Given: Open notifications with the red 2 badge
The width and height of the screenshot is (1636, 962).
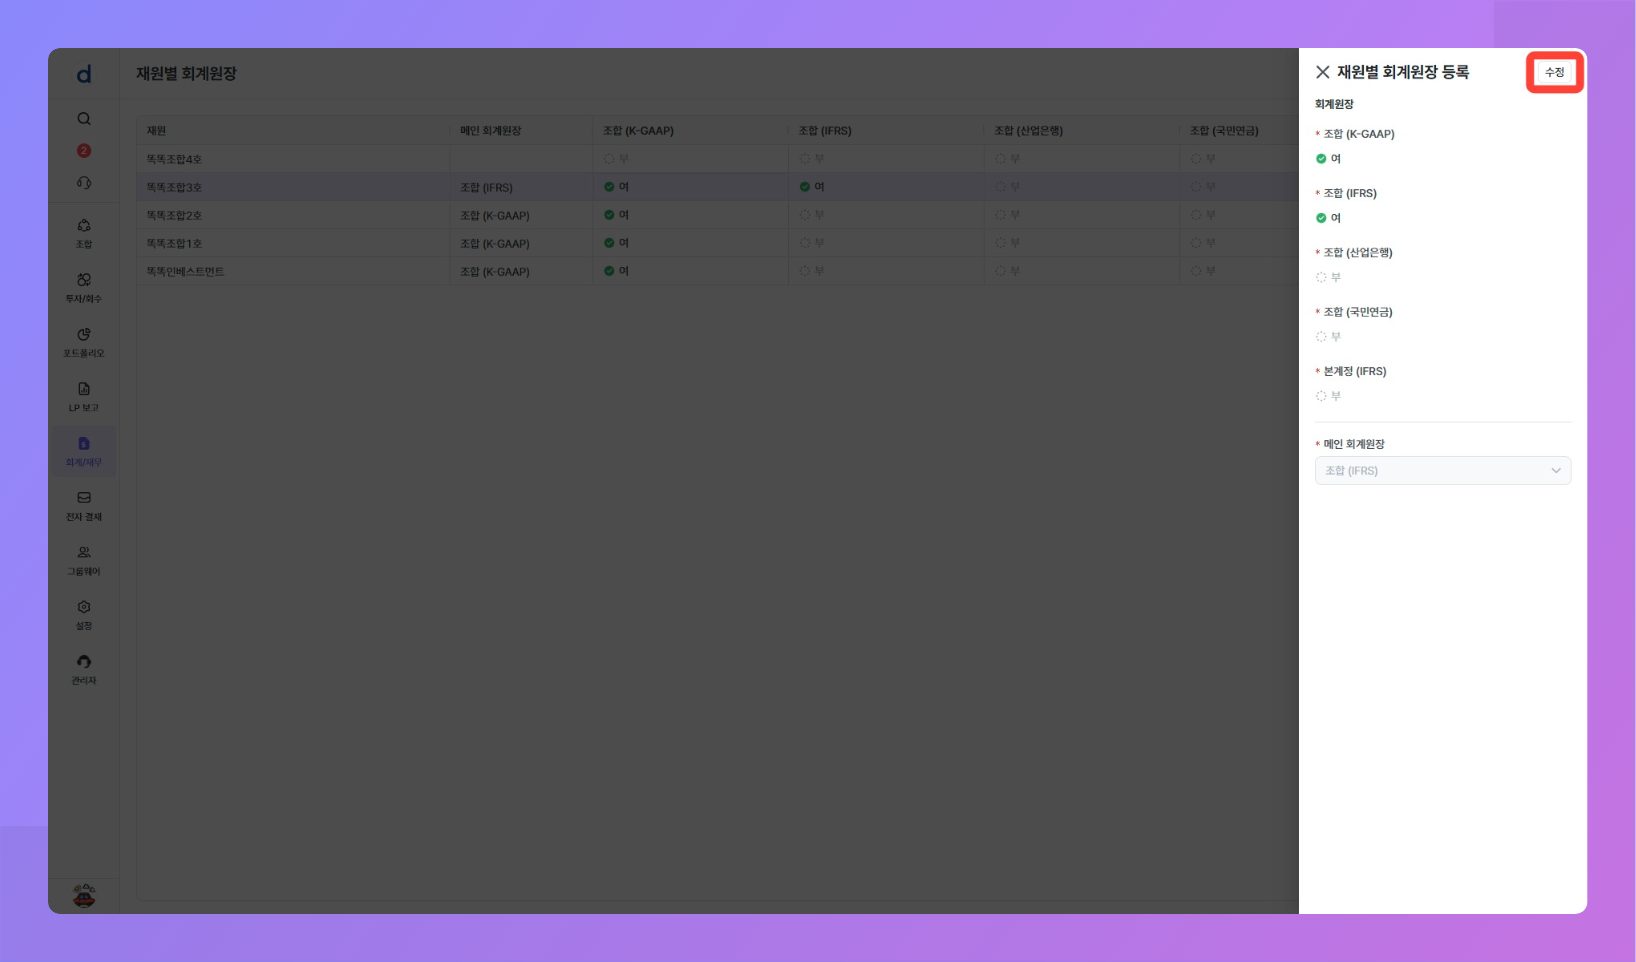Looking at the screenshot, I should pos(84,151).
